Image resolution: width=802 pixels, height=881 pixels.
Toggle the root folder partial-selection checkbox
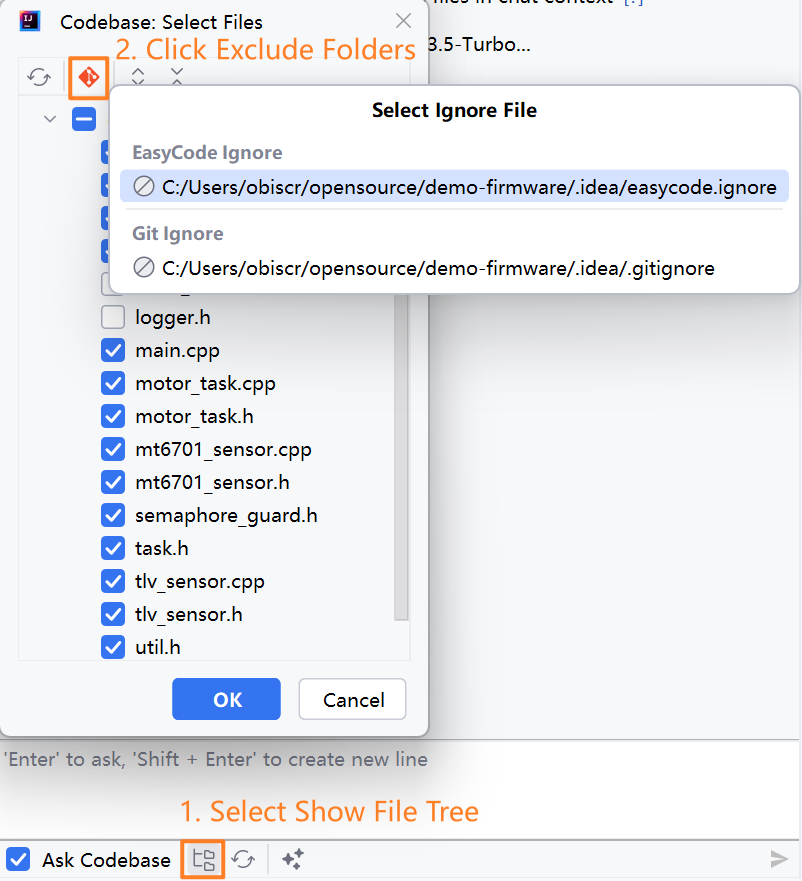pos(84,119)
